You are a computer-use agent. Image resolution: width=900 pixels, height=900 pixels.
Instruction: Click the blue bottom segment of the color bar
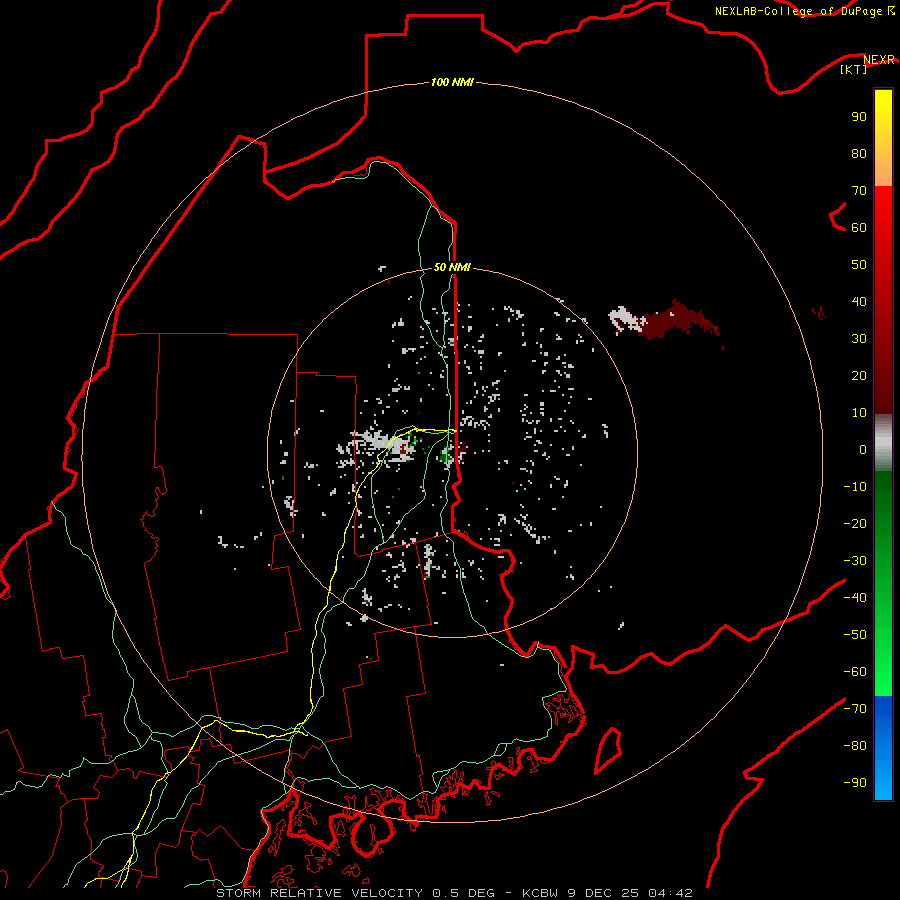click(883, 748)
